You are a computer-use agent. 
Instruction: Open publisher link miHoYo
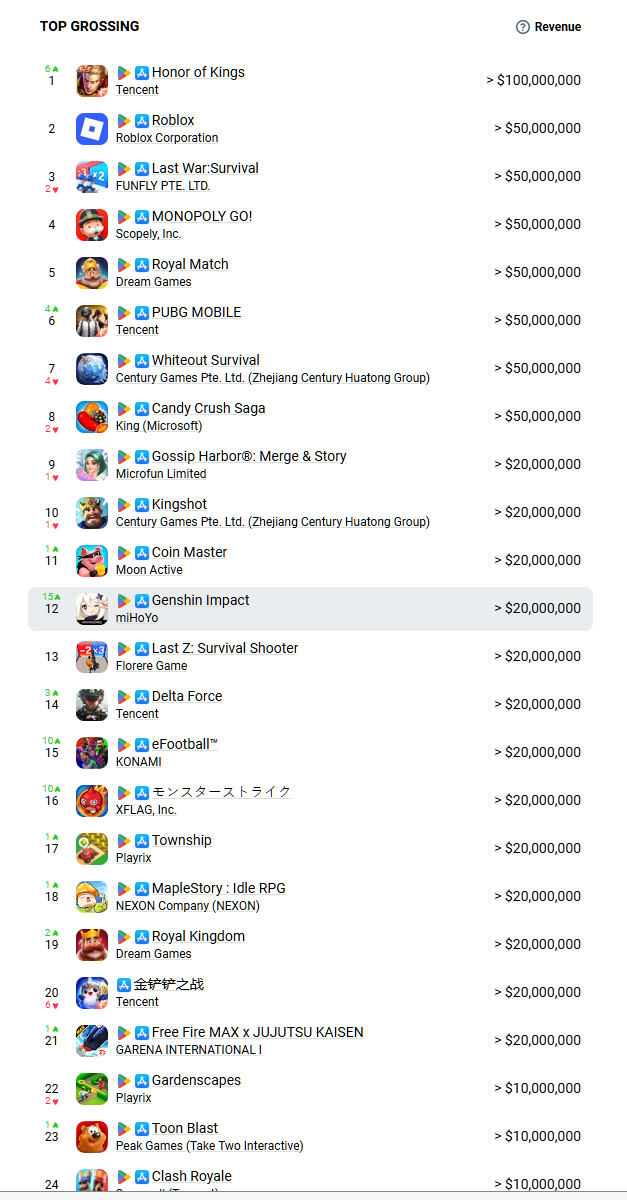point(137,618)
